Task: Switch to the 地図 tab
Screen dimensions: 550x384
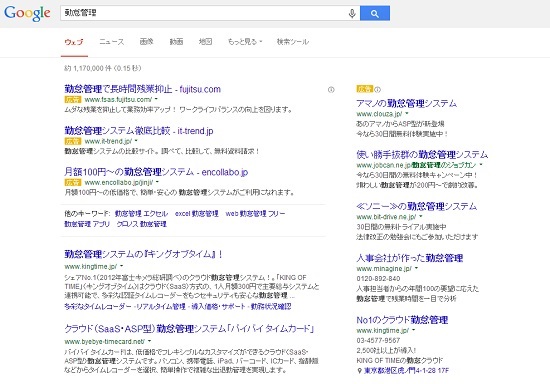Action: point(206,42)
